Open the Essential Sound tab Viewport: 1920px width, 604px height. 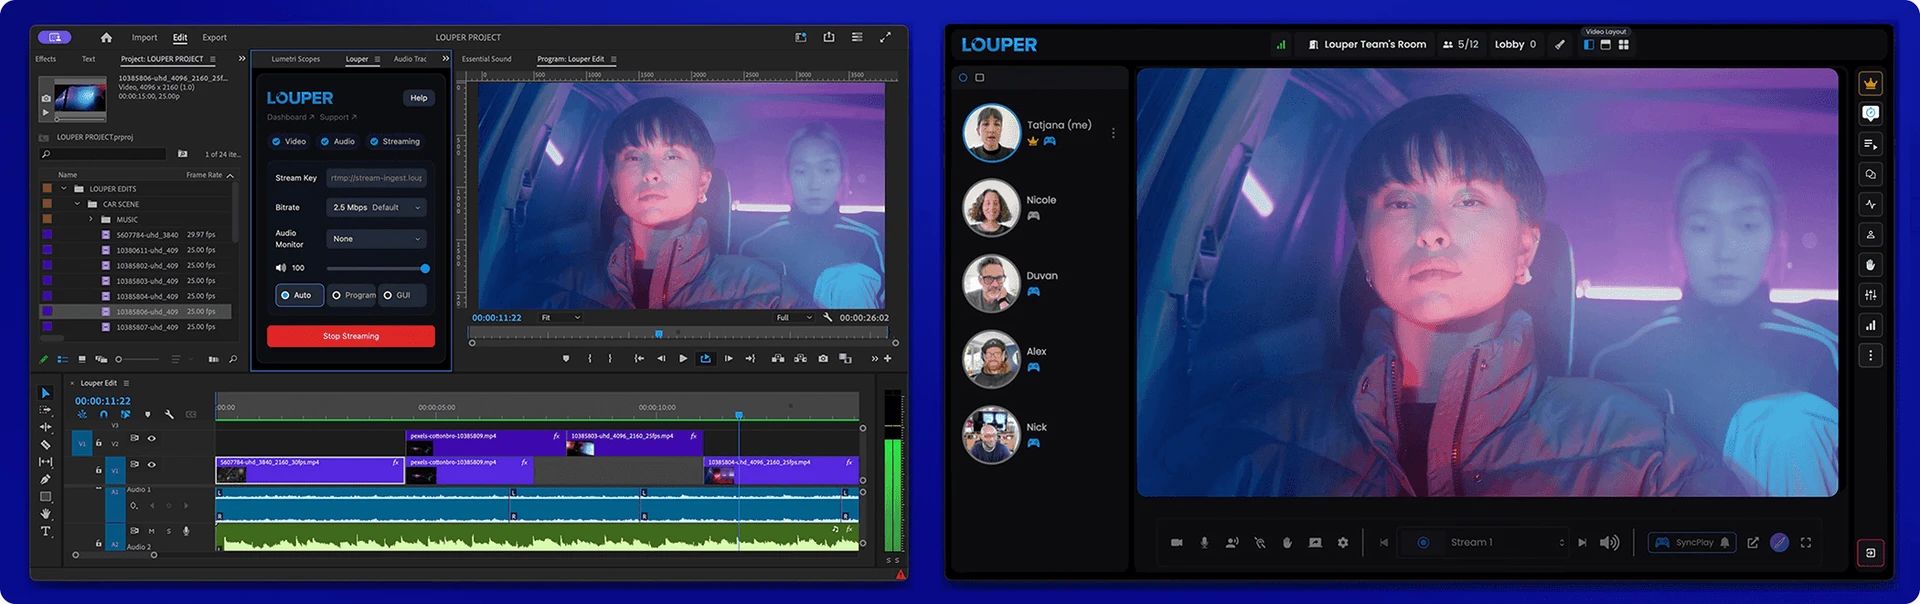click(487, 59)
